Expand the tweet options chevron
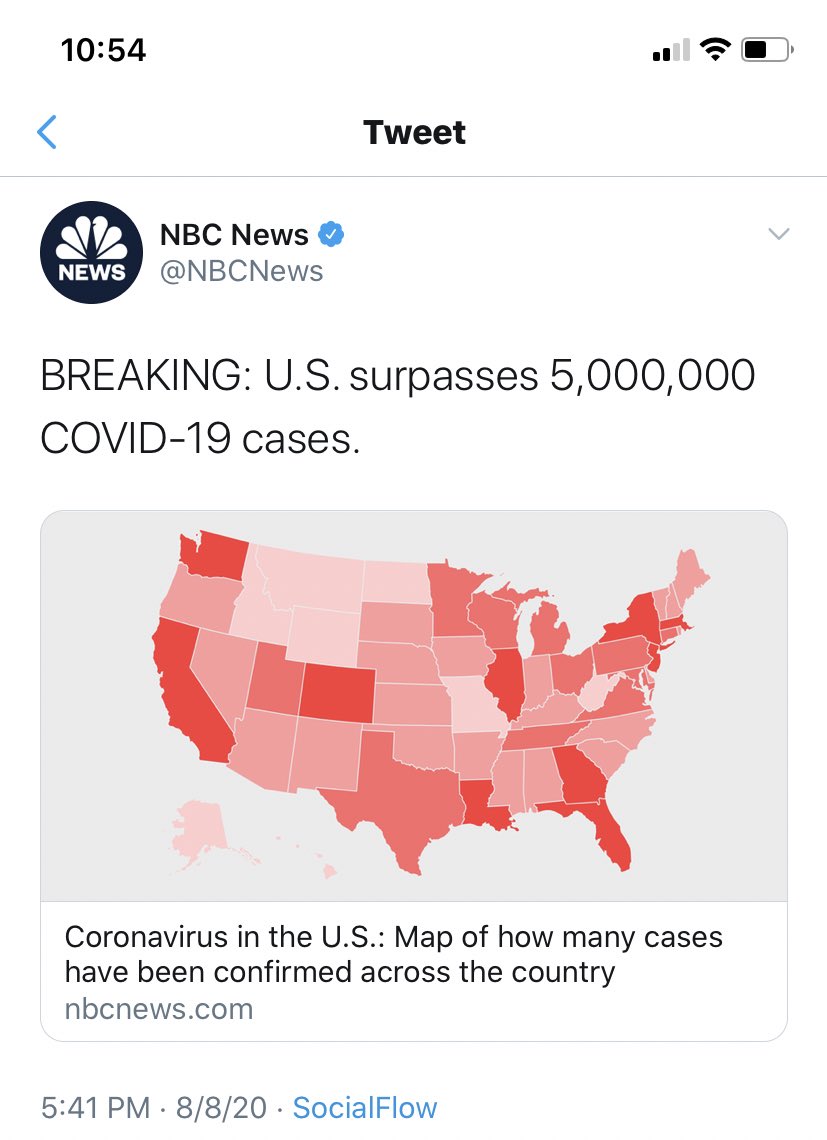Image resolution: width=827 pixels, height=1140 pixels. [x=779, y=233]
